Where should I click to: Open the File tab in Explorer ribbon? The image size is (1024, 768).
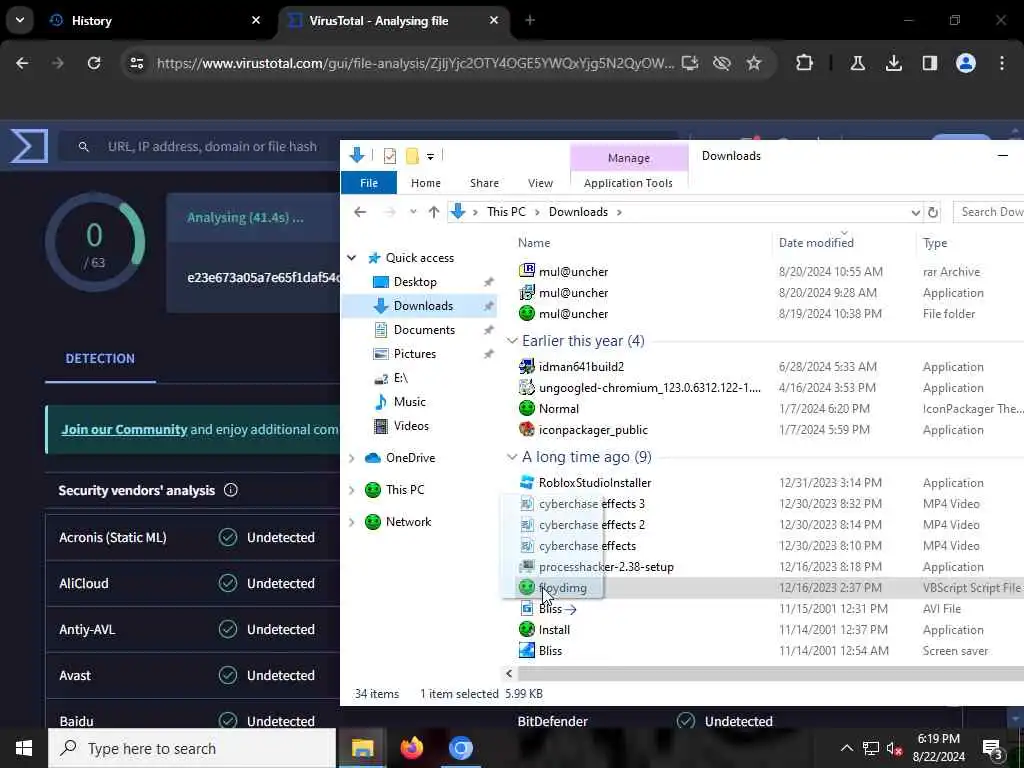point(369,183)
